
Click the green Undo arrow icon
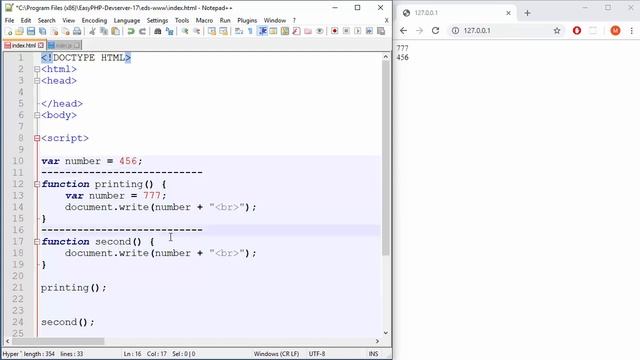(131, 31)
